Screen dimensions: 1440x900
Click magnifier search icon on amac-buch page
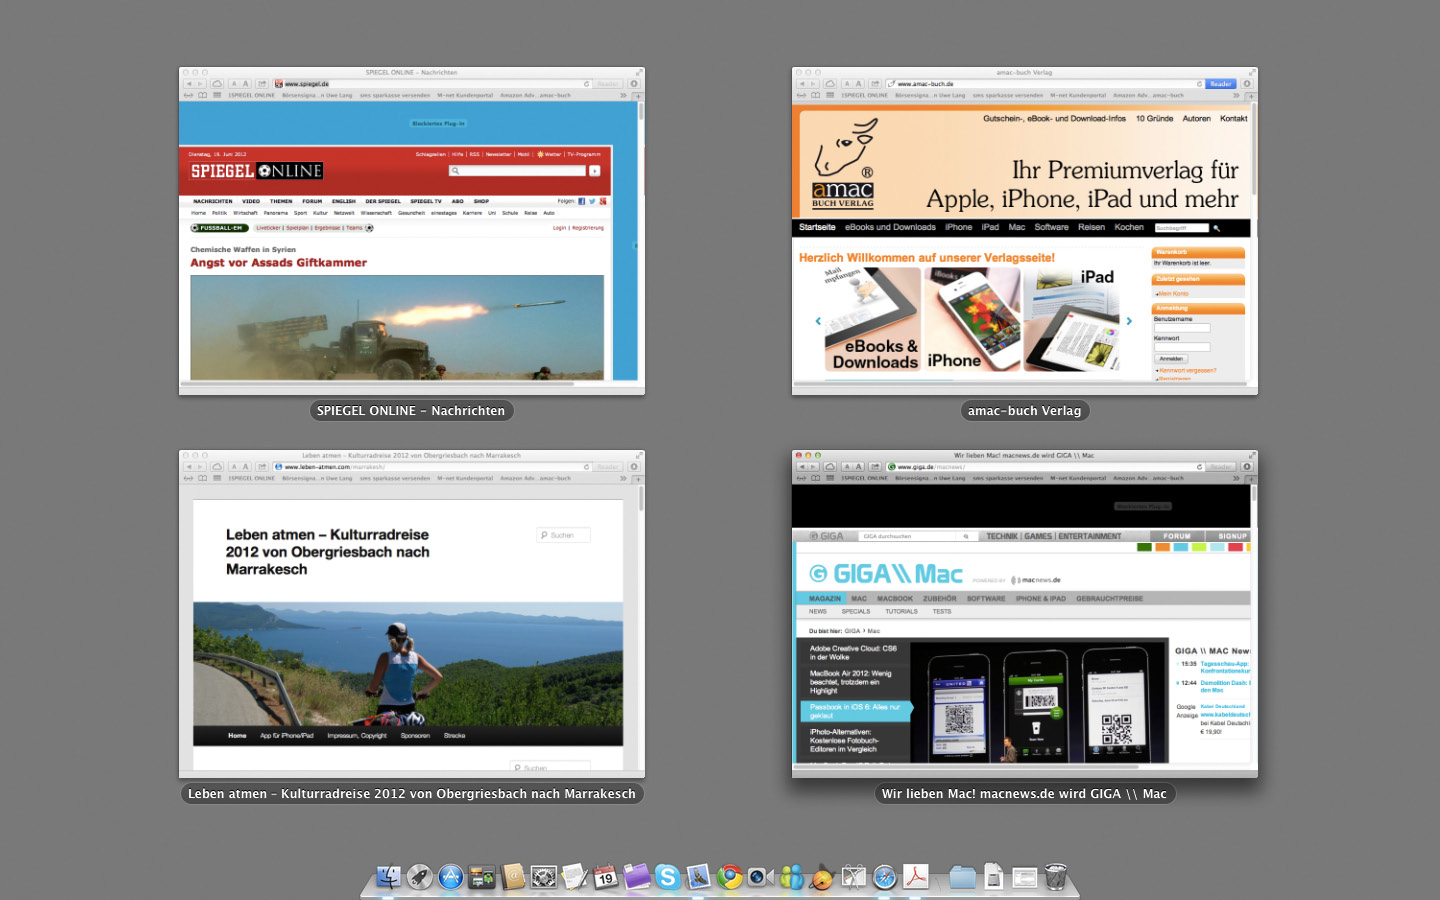point(1217,228)
